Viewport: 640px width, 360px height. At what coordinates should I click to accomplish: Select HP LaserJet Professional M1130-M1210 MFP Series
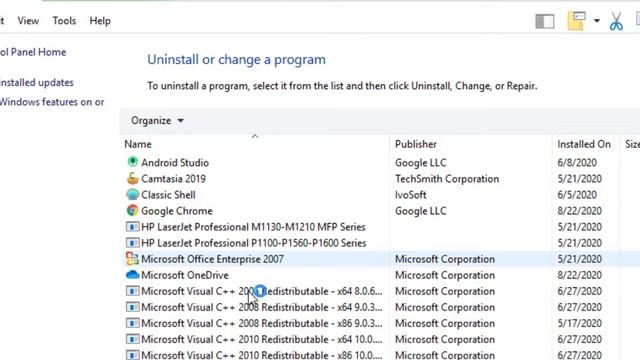(253, 227)
